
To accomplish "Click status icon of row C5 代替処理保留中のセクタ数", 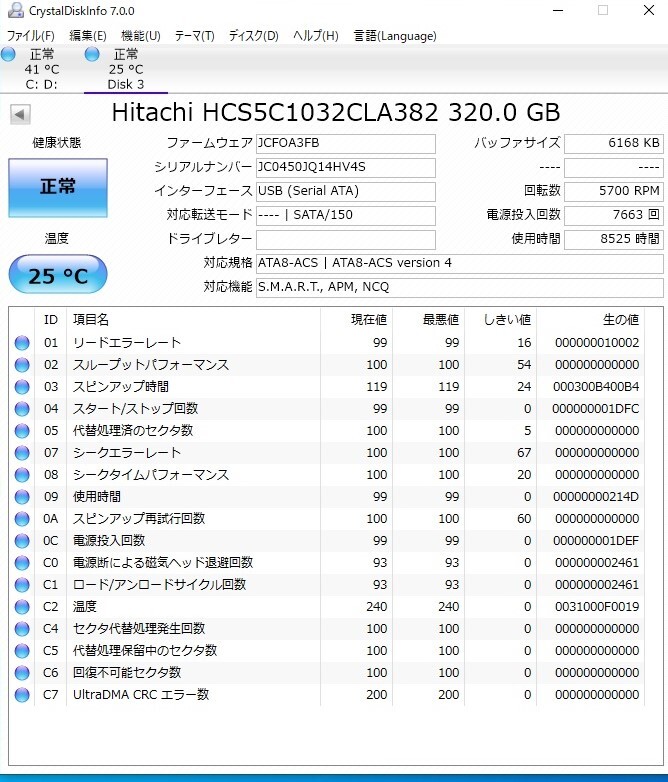I will 22,650.
